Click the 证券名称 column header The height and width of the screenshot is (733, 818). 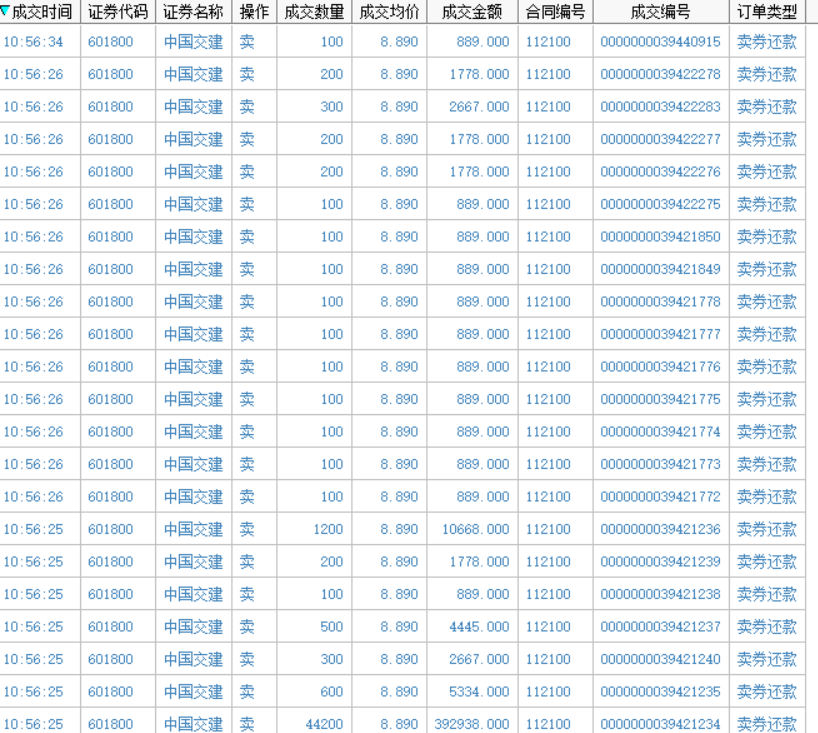tap(193, 11)
